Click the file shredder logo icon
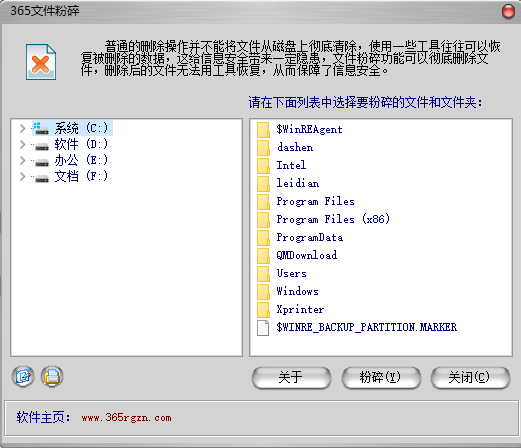521x448 pixels. pyautogui.click(x=41, y=62)
